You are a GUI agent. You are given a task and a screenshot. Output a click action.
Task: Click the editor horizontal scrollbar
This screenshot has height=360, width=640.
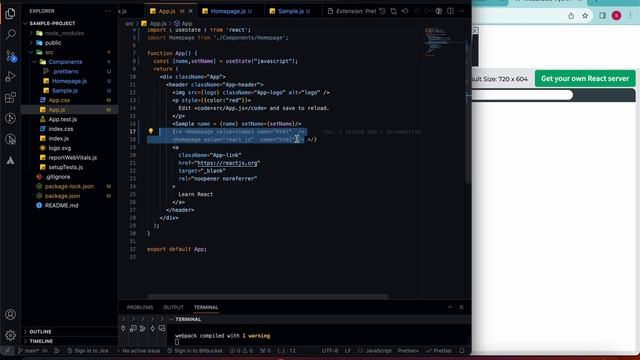pyautogui.click(x=268, y=296)
